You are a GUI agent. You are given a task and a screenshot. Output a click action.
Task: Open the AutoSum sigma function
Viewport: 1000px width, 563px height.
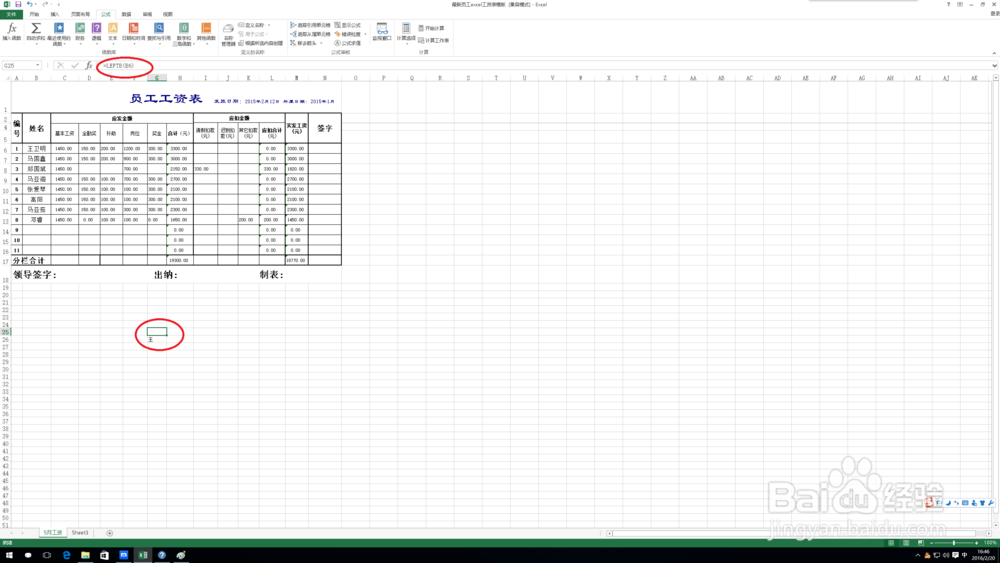pyautogui.click(x=36, y=32)
